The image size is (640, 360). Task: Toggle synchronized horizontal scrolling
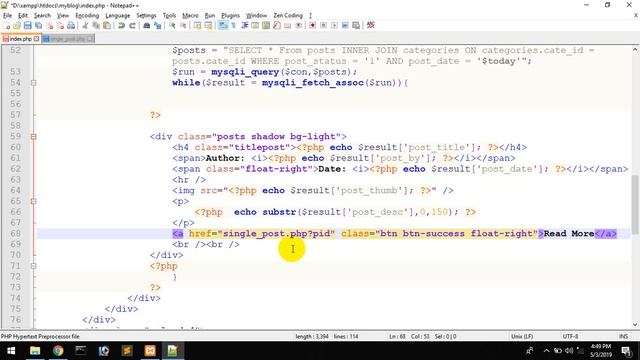coord(208,25)
